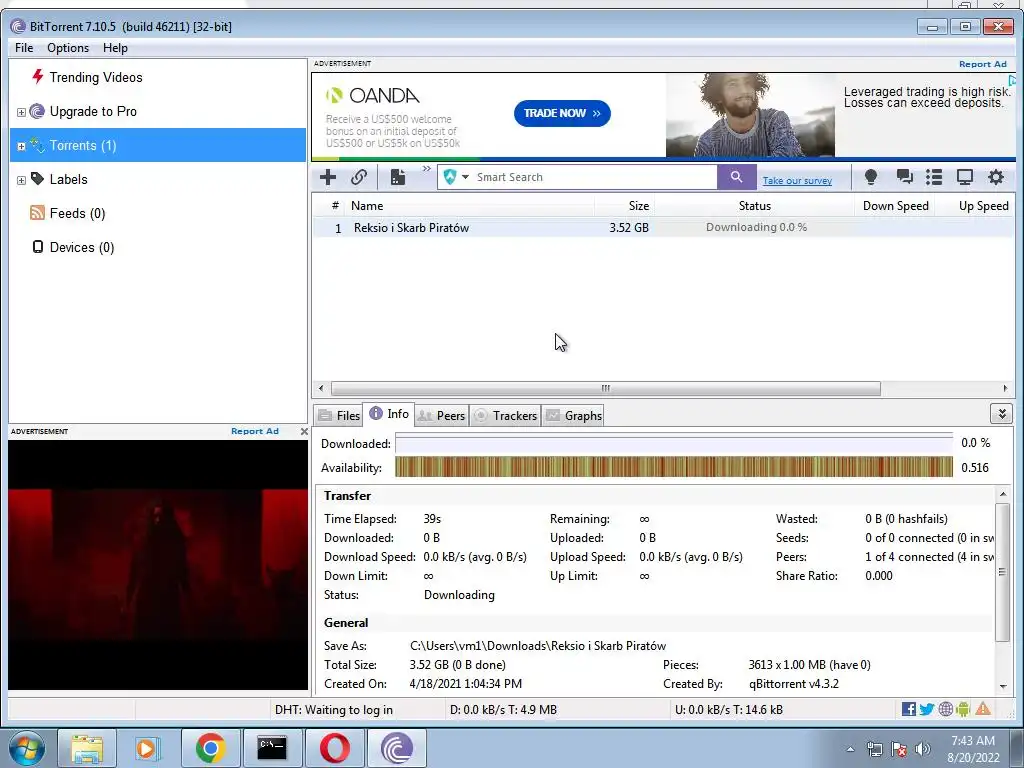Expand the Upgrade to Pro node
Viewport: 1024px width, 768px height.
coord(21,112)
